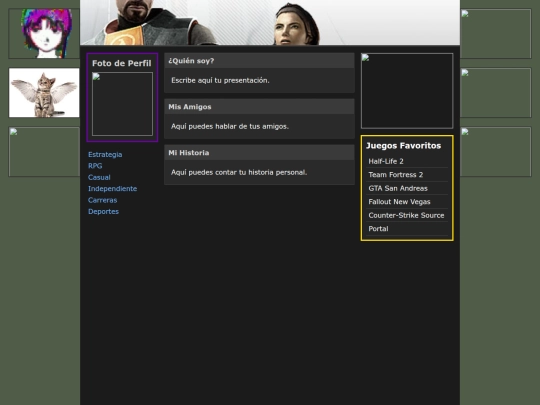Select Counter-Strike Source in favorites list
The image size is (540, 405).
[407, 215]
